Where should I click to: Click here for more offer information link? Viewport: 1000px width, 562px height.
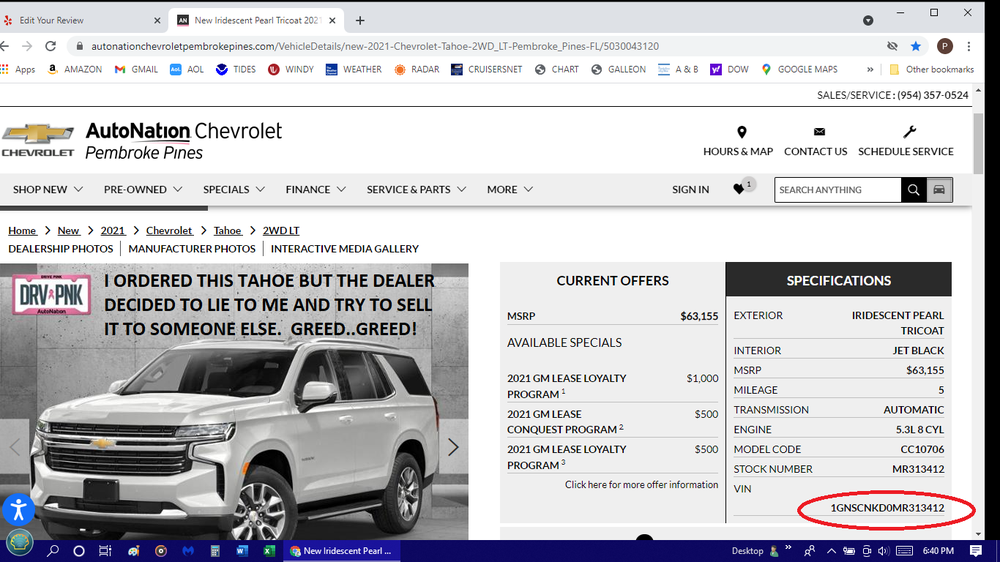coord(641,485)
